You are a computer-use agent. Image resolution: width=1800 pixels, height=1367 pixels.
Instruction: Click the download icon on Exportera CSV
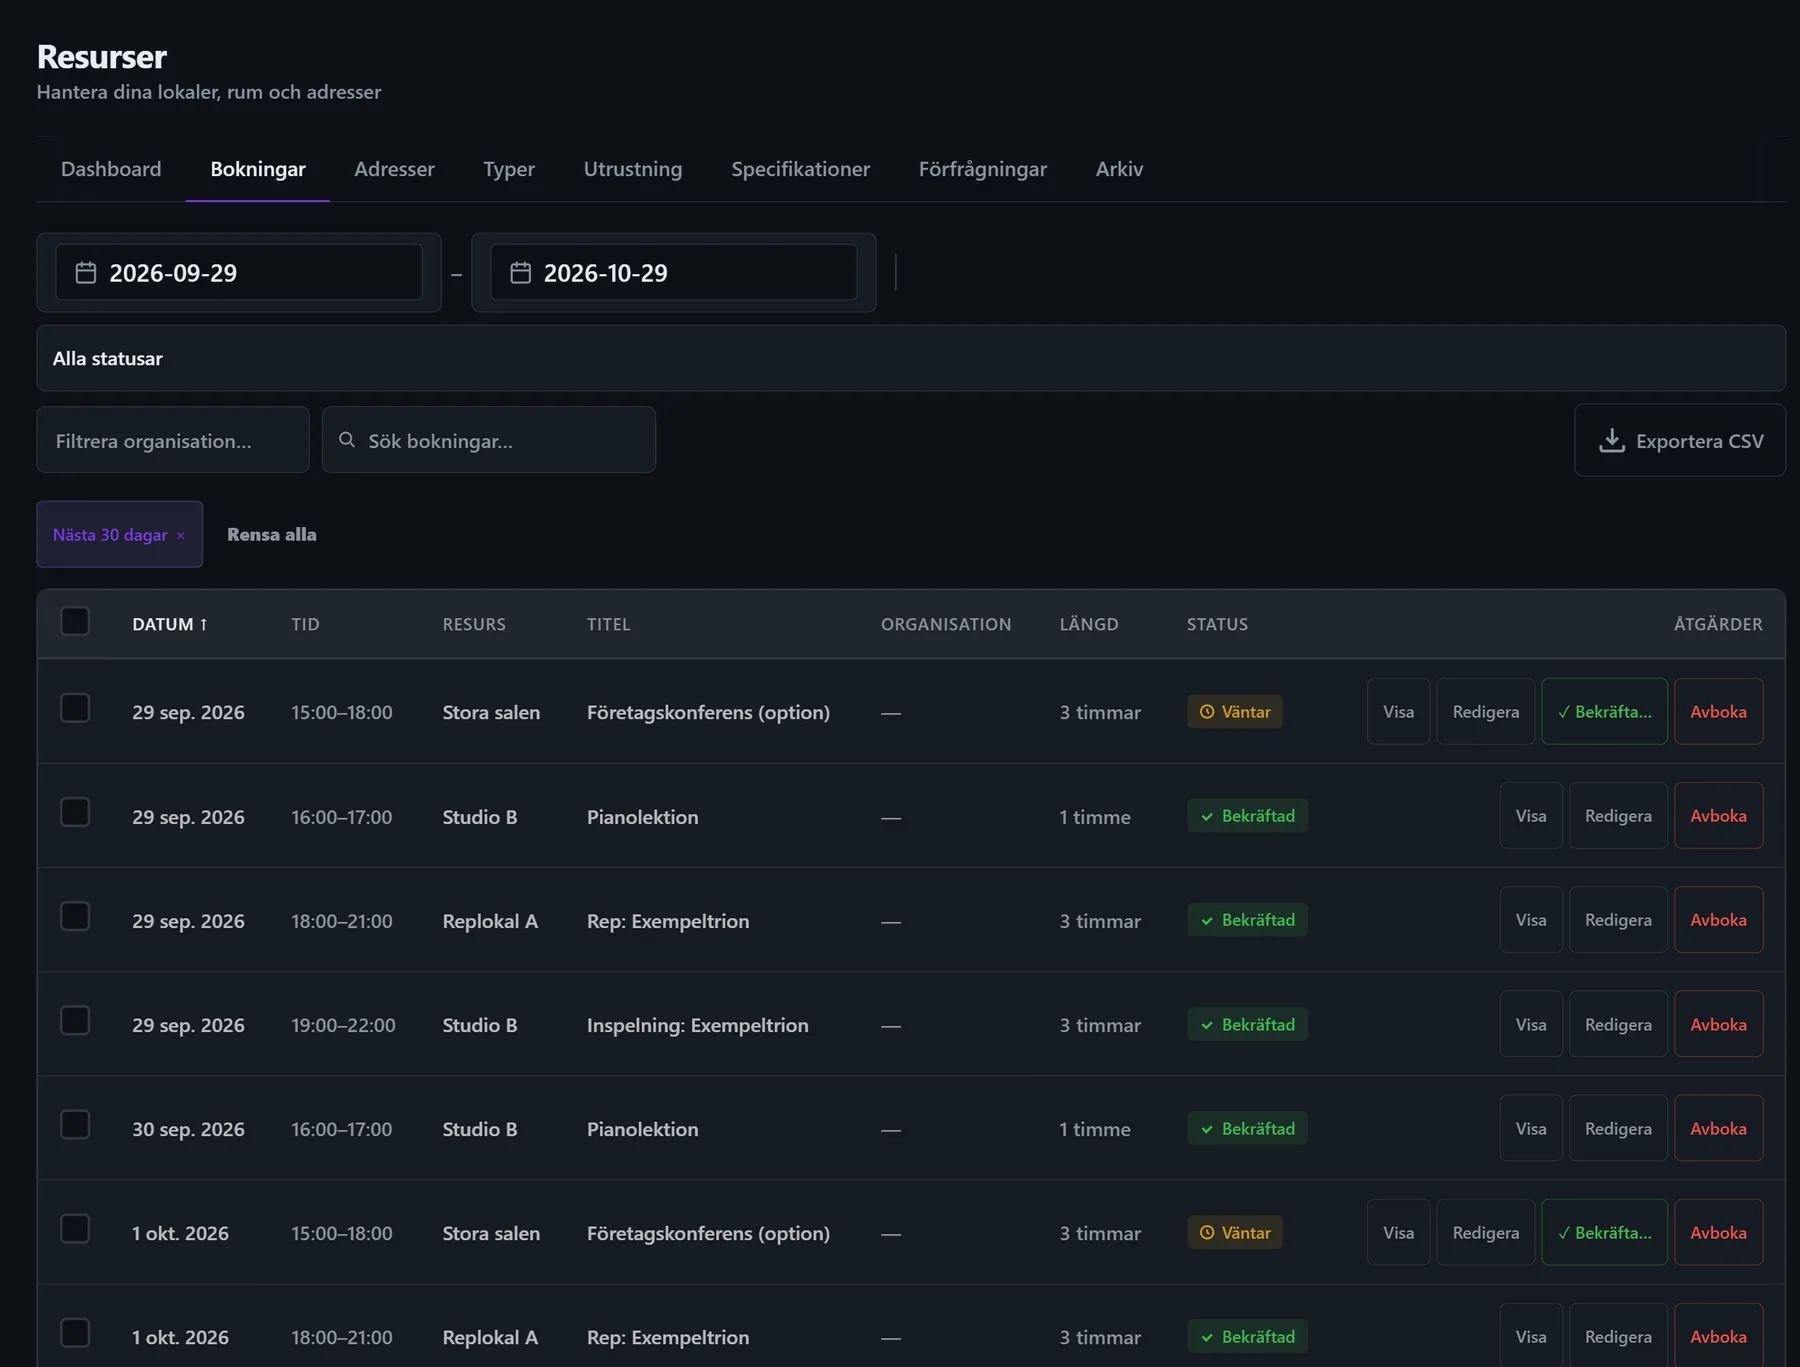tap(1611, 441)
